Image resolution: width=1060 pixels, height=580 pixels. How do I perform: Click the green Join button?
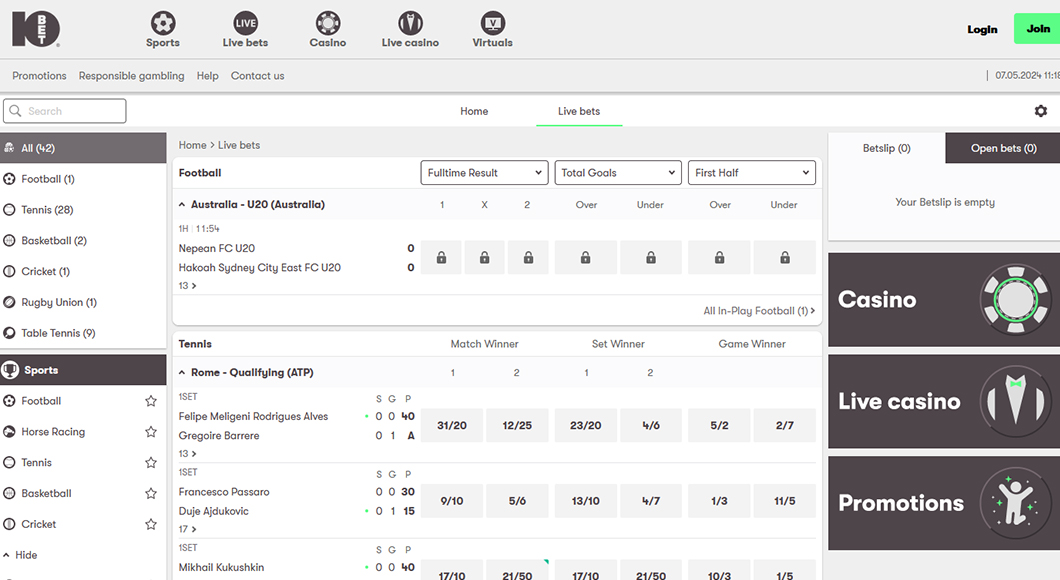tap(1037, 29)
